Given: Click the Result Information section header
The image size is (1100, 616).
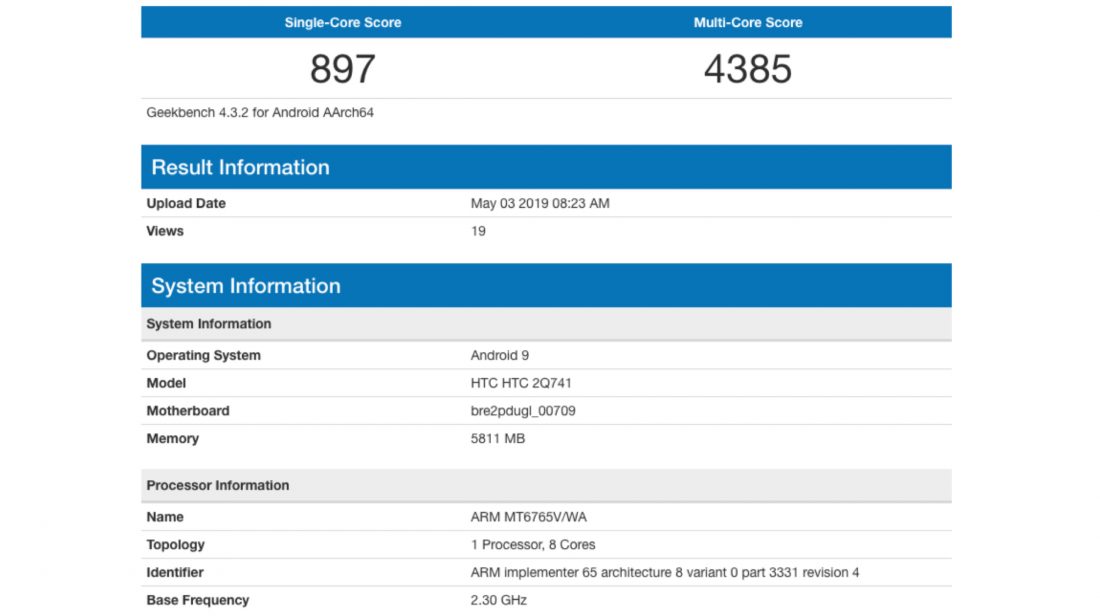Looking at the screenshot, I should point(240,168).
